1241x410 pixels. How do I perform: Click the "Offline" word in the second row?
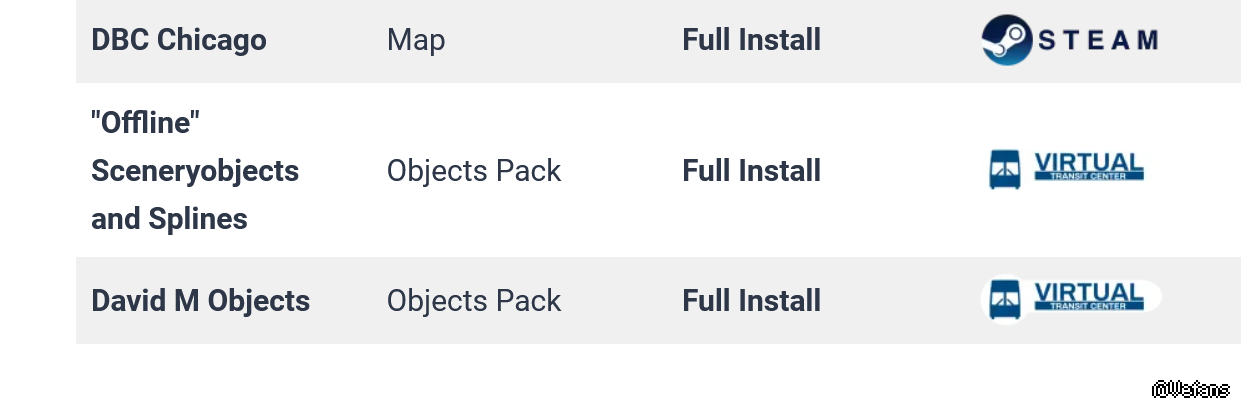point(146,123)
